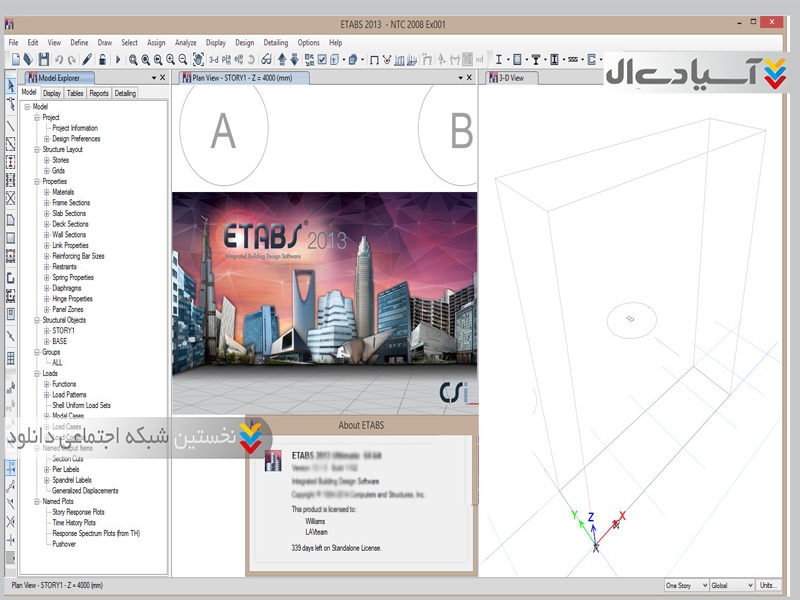Open the Analyze menu
Screen dimensions: 800x600
[185, 43]
